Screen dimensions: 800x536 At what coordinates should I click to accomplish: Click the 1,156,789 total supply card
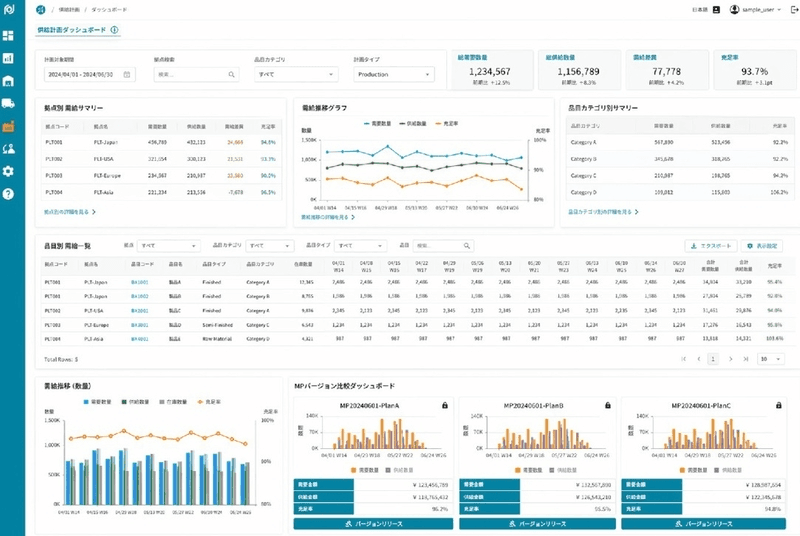(x=579, y=70)
